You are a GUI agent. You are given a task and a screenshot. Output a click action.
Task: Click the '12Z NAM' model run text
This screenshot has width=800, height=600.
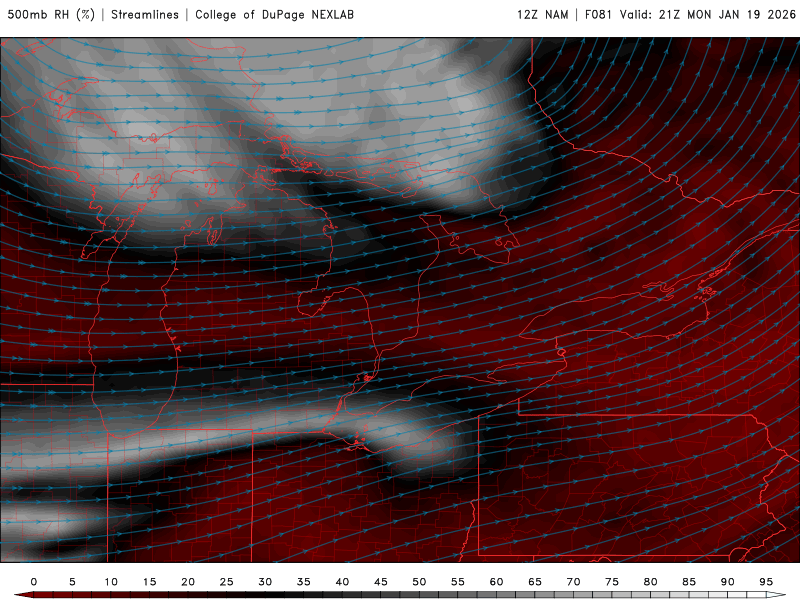coord(543,15)
